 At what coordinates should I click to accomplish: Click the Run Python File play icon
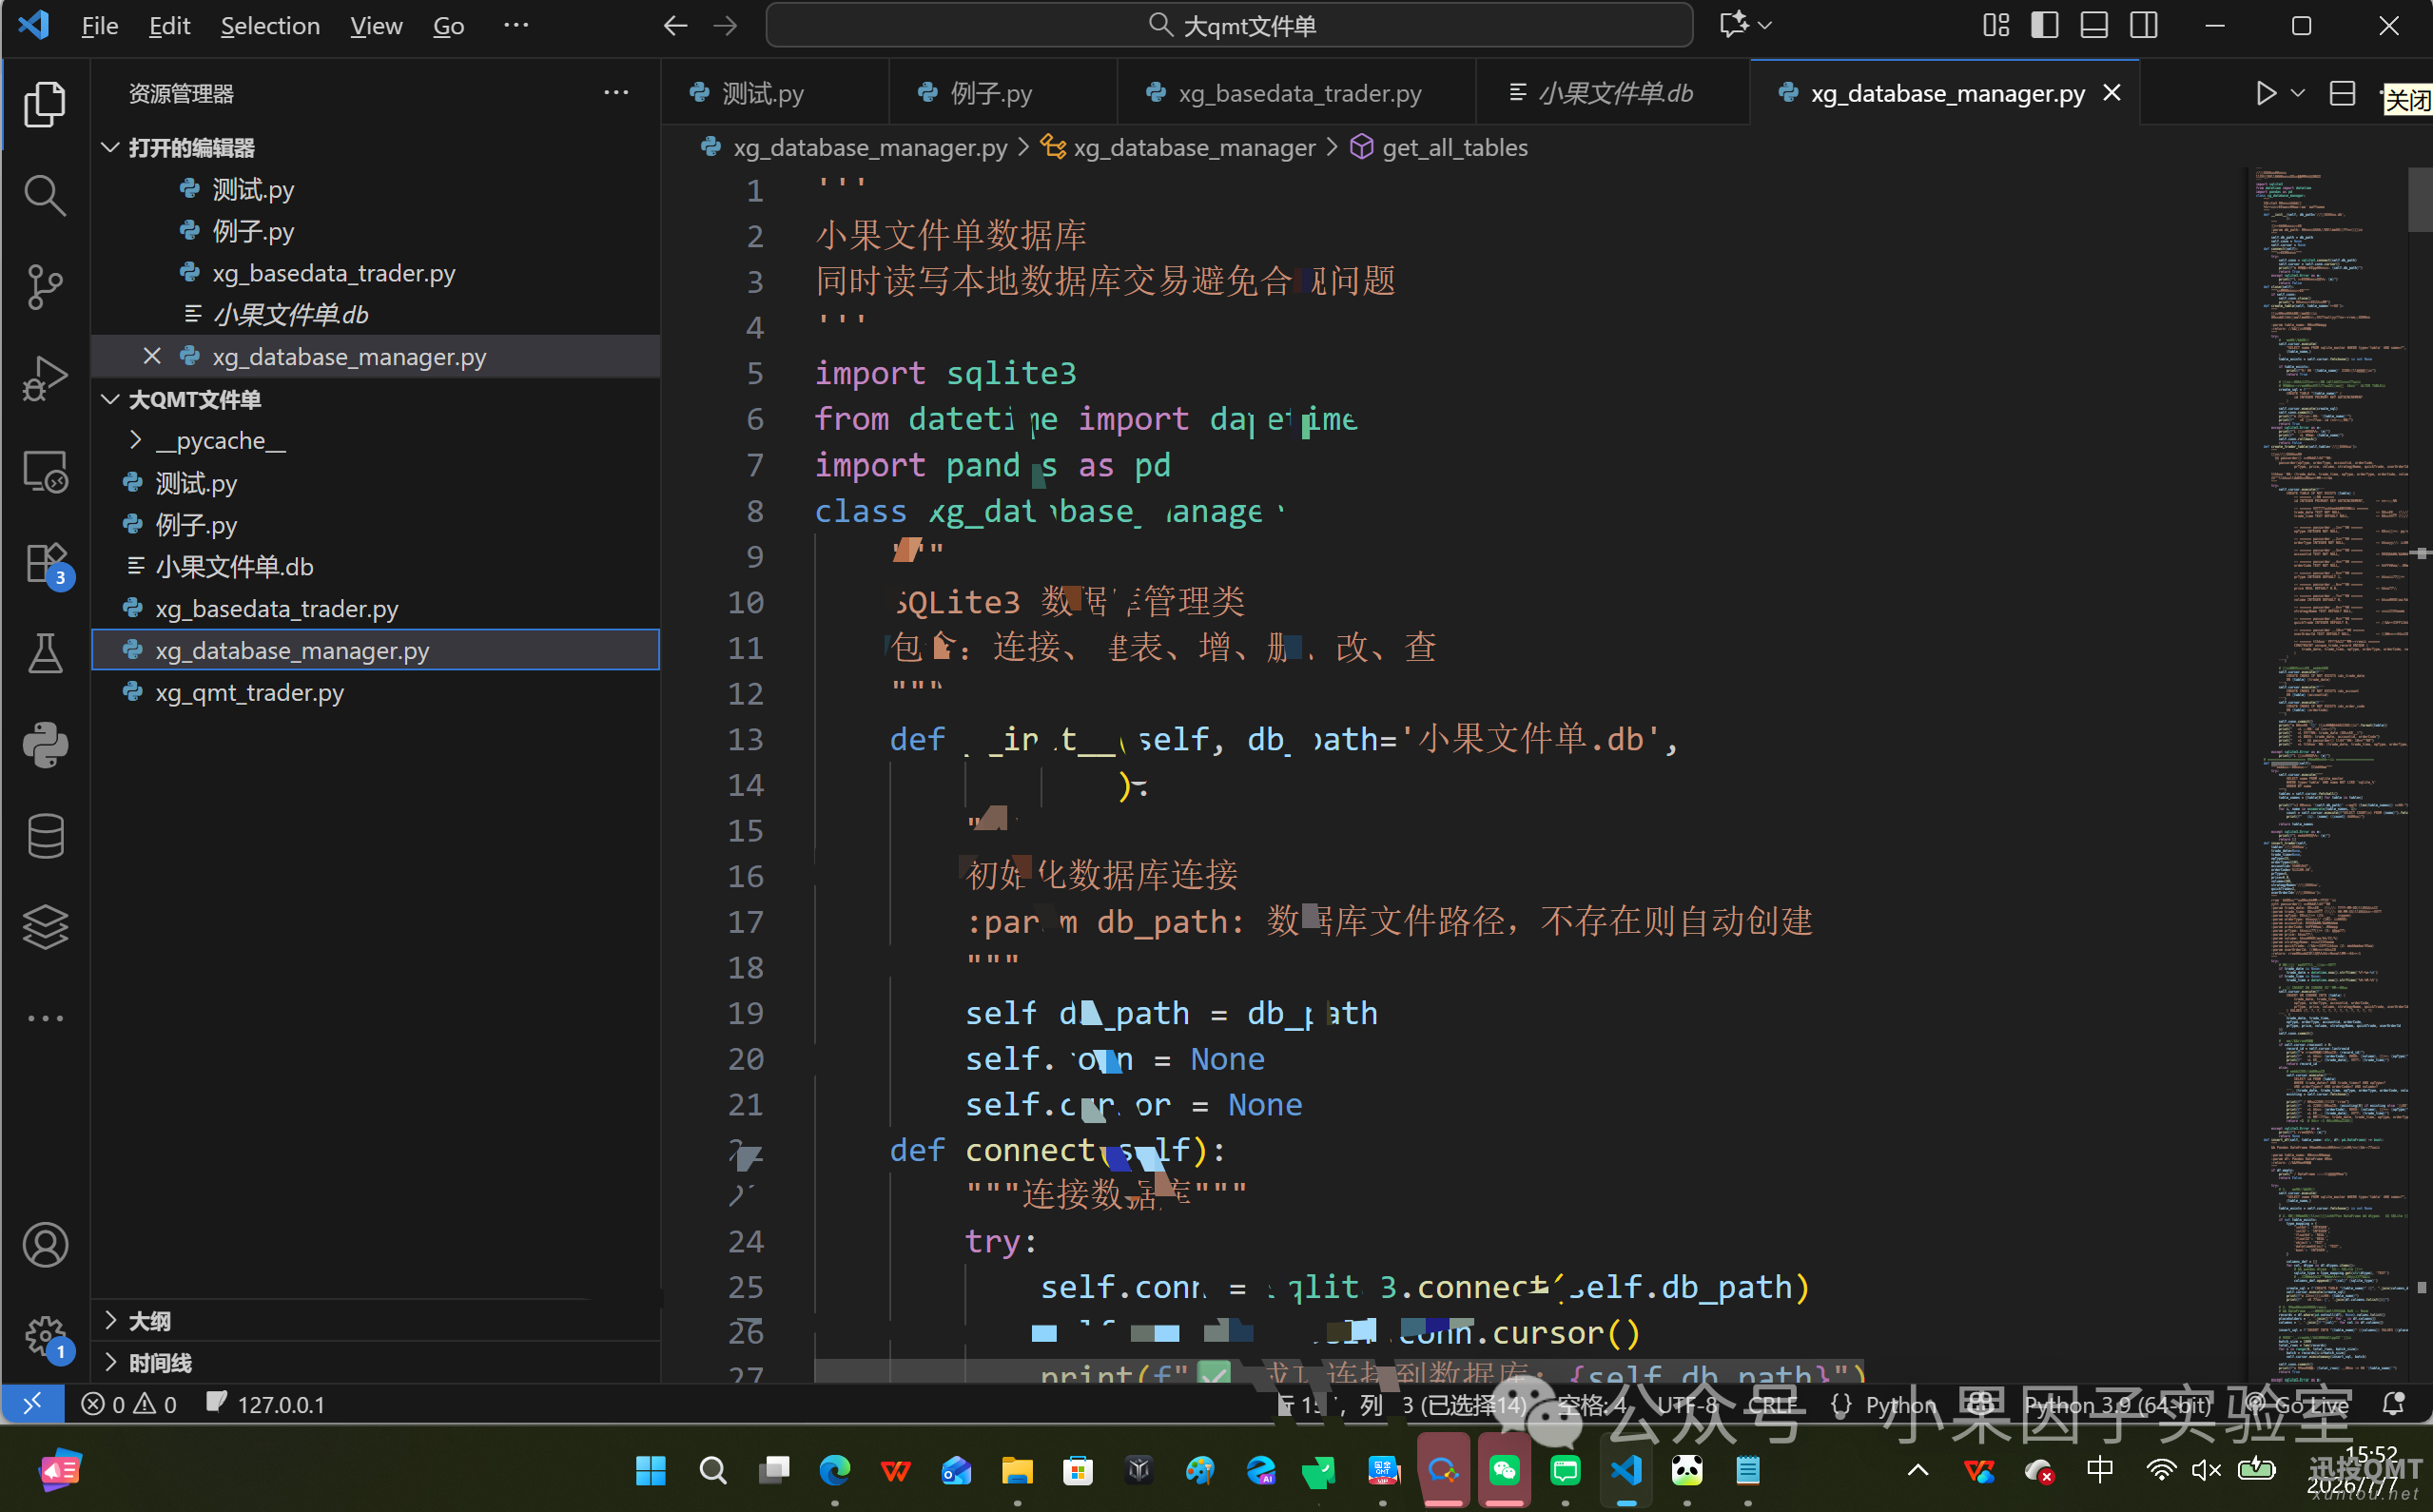coord(2266,93)
